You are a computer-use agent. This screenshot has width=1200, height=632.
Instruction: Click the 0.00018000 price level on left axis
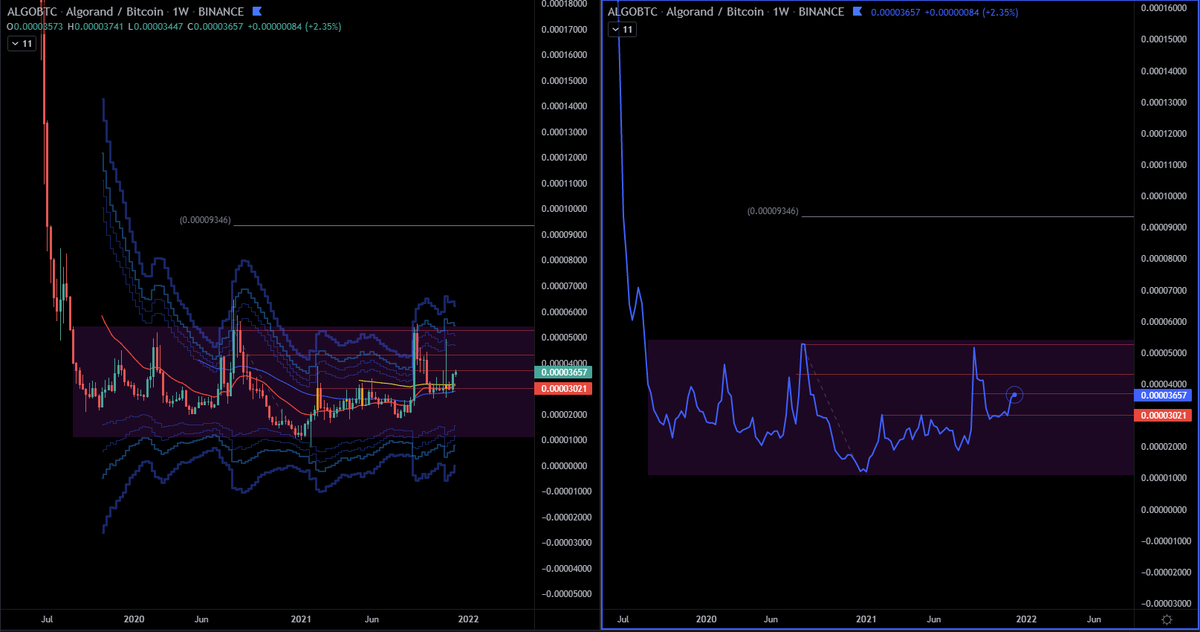click(565, 4)
